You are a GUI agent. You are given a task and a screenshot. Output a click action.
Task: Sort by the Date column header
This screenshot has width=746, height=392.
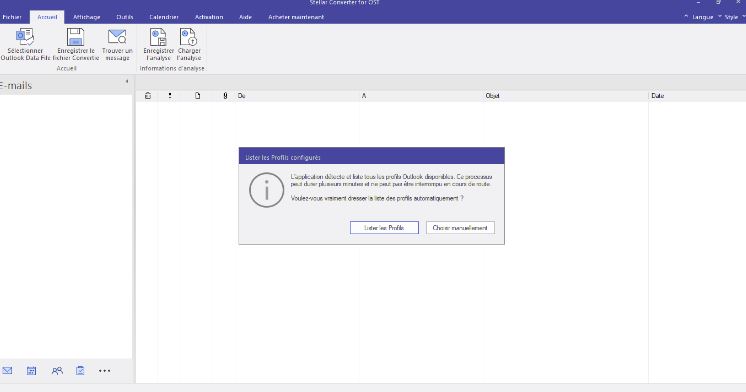(658, 96)
